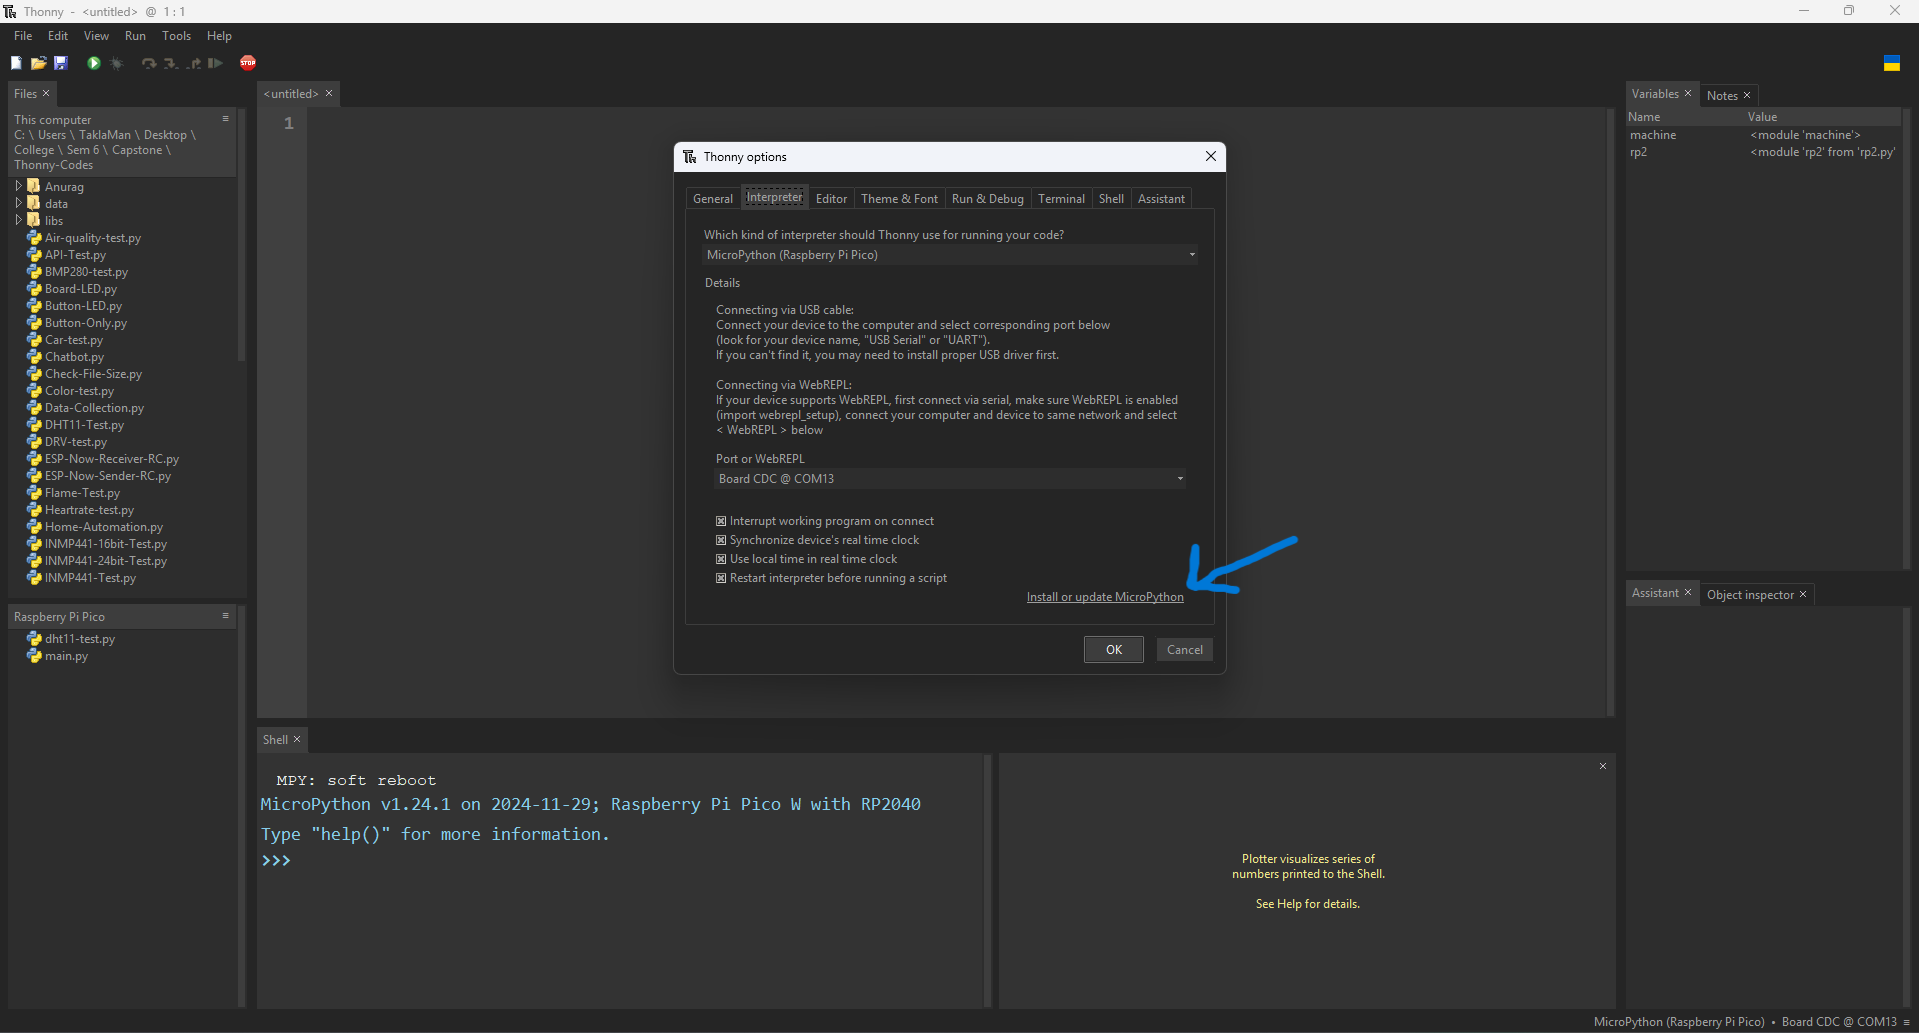Open the View menu
The height and width of the screenshot is (1033, 1919).
pos(96,36)
